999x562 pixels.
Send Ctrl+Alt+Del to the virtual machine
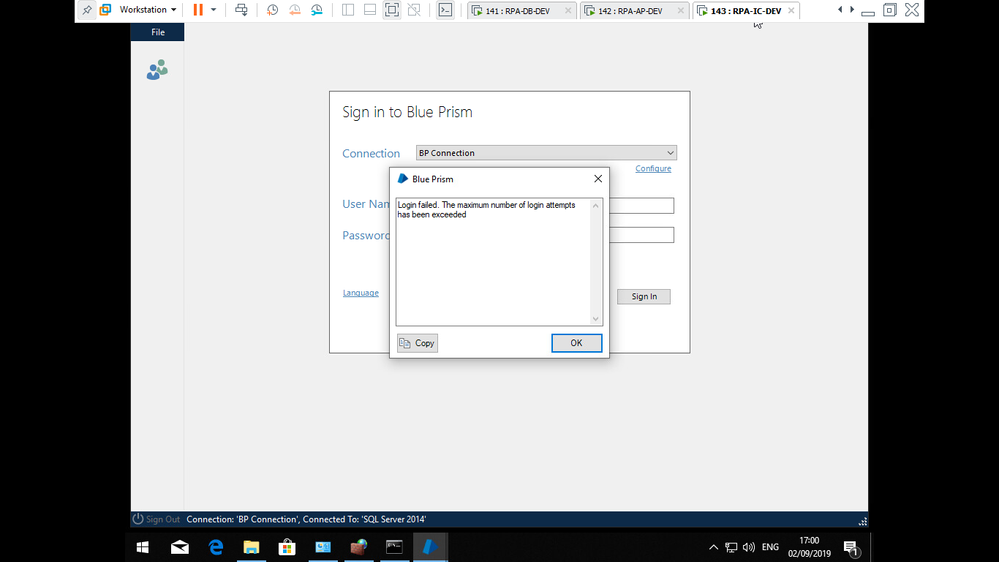pos(241,10)
